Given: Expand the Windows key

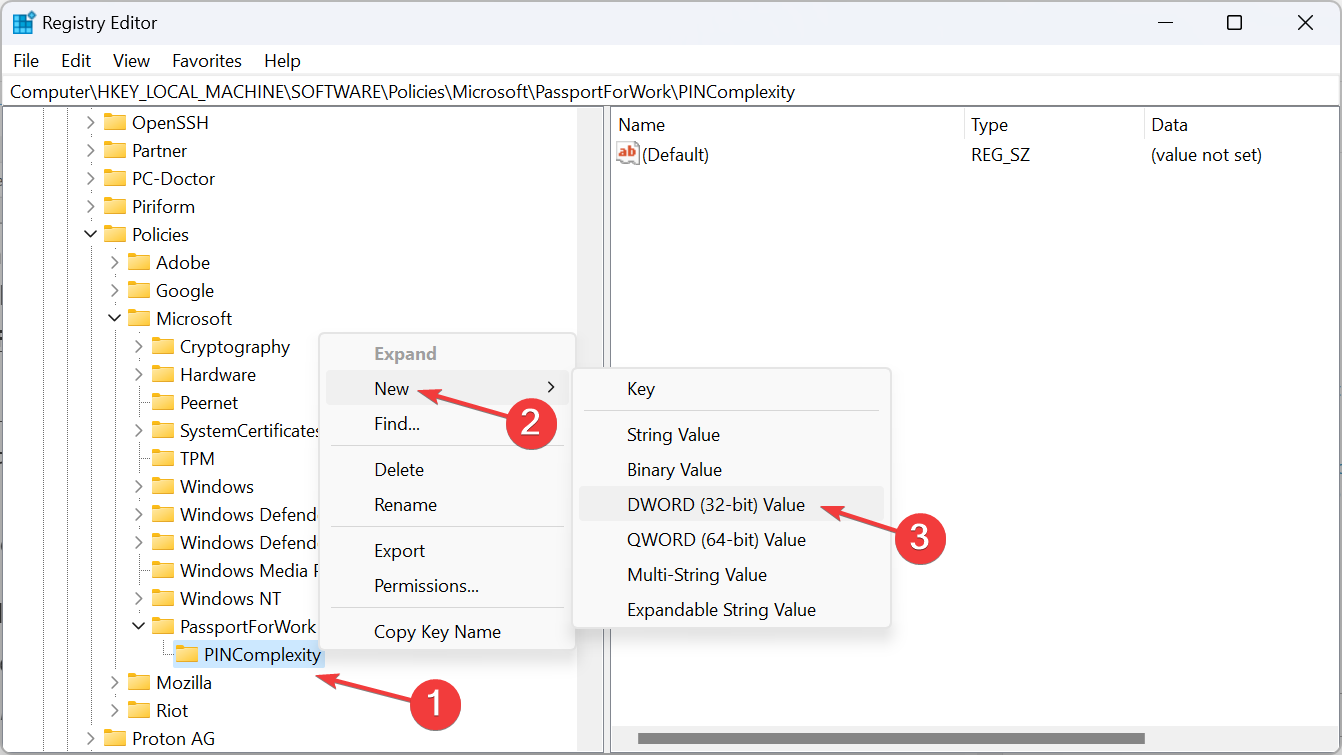Looking at the screenshot, I should click(139, 487).
